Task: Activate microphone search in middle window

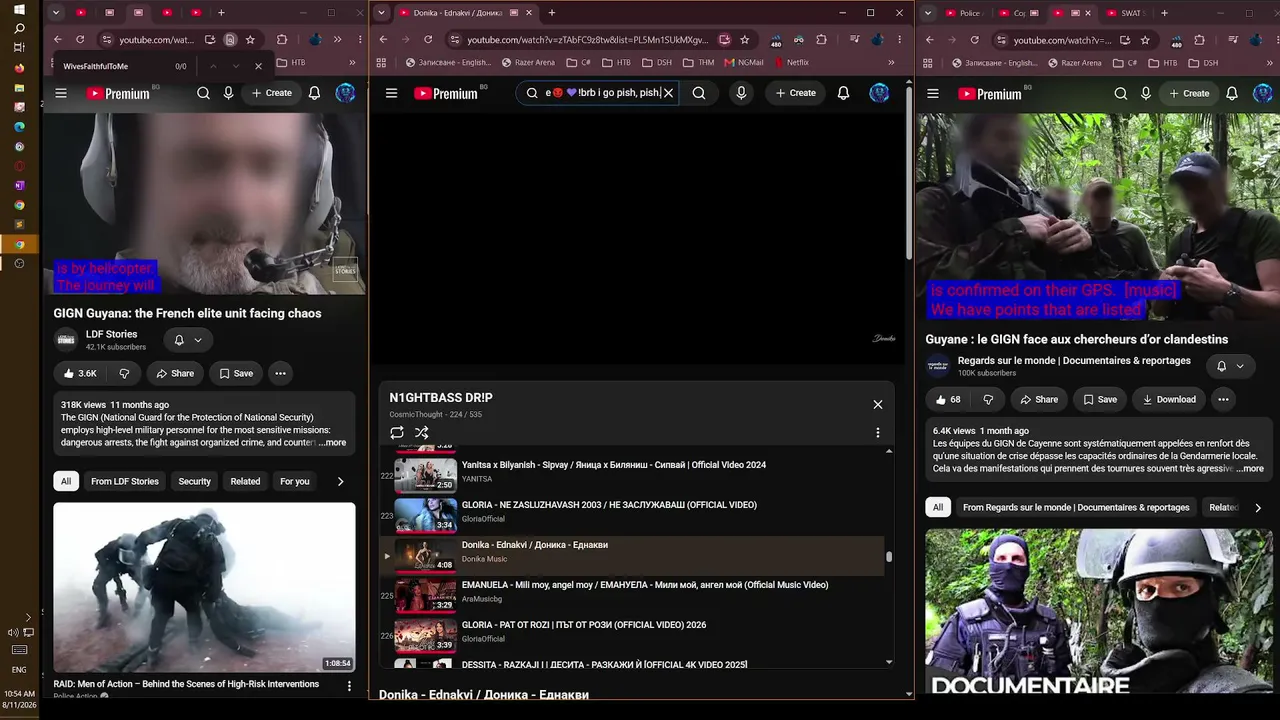Action: [741, 93]
